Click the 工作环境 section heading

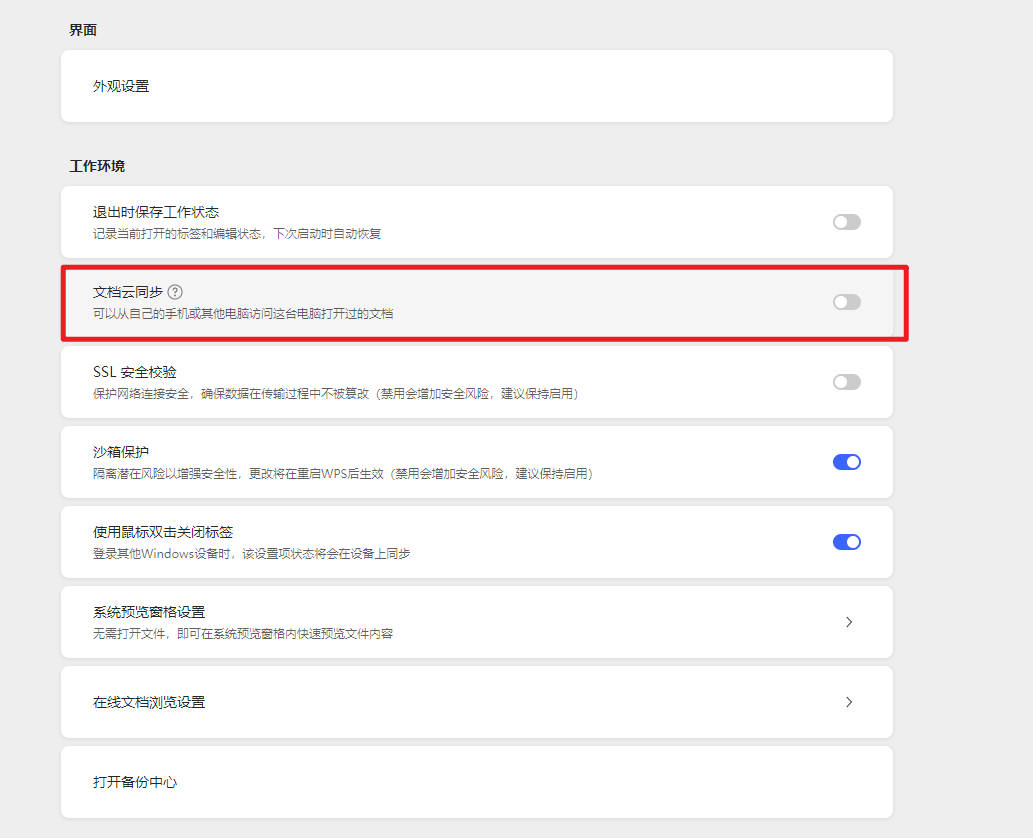pos(97,166)
